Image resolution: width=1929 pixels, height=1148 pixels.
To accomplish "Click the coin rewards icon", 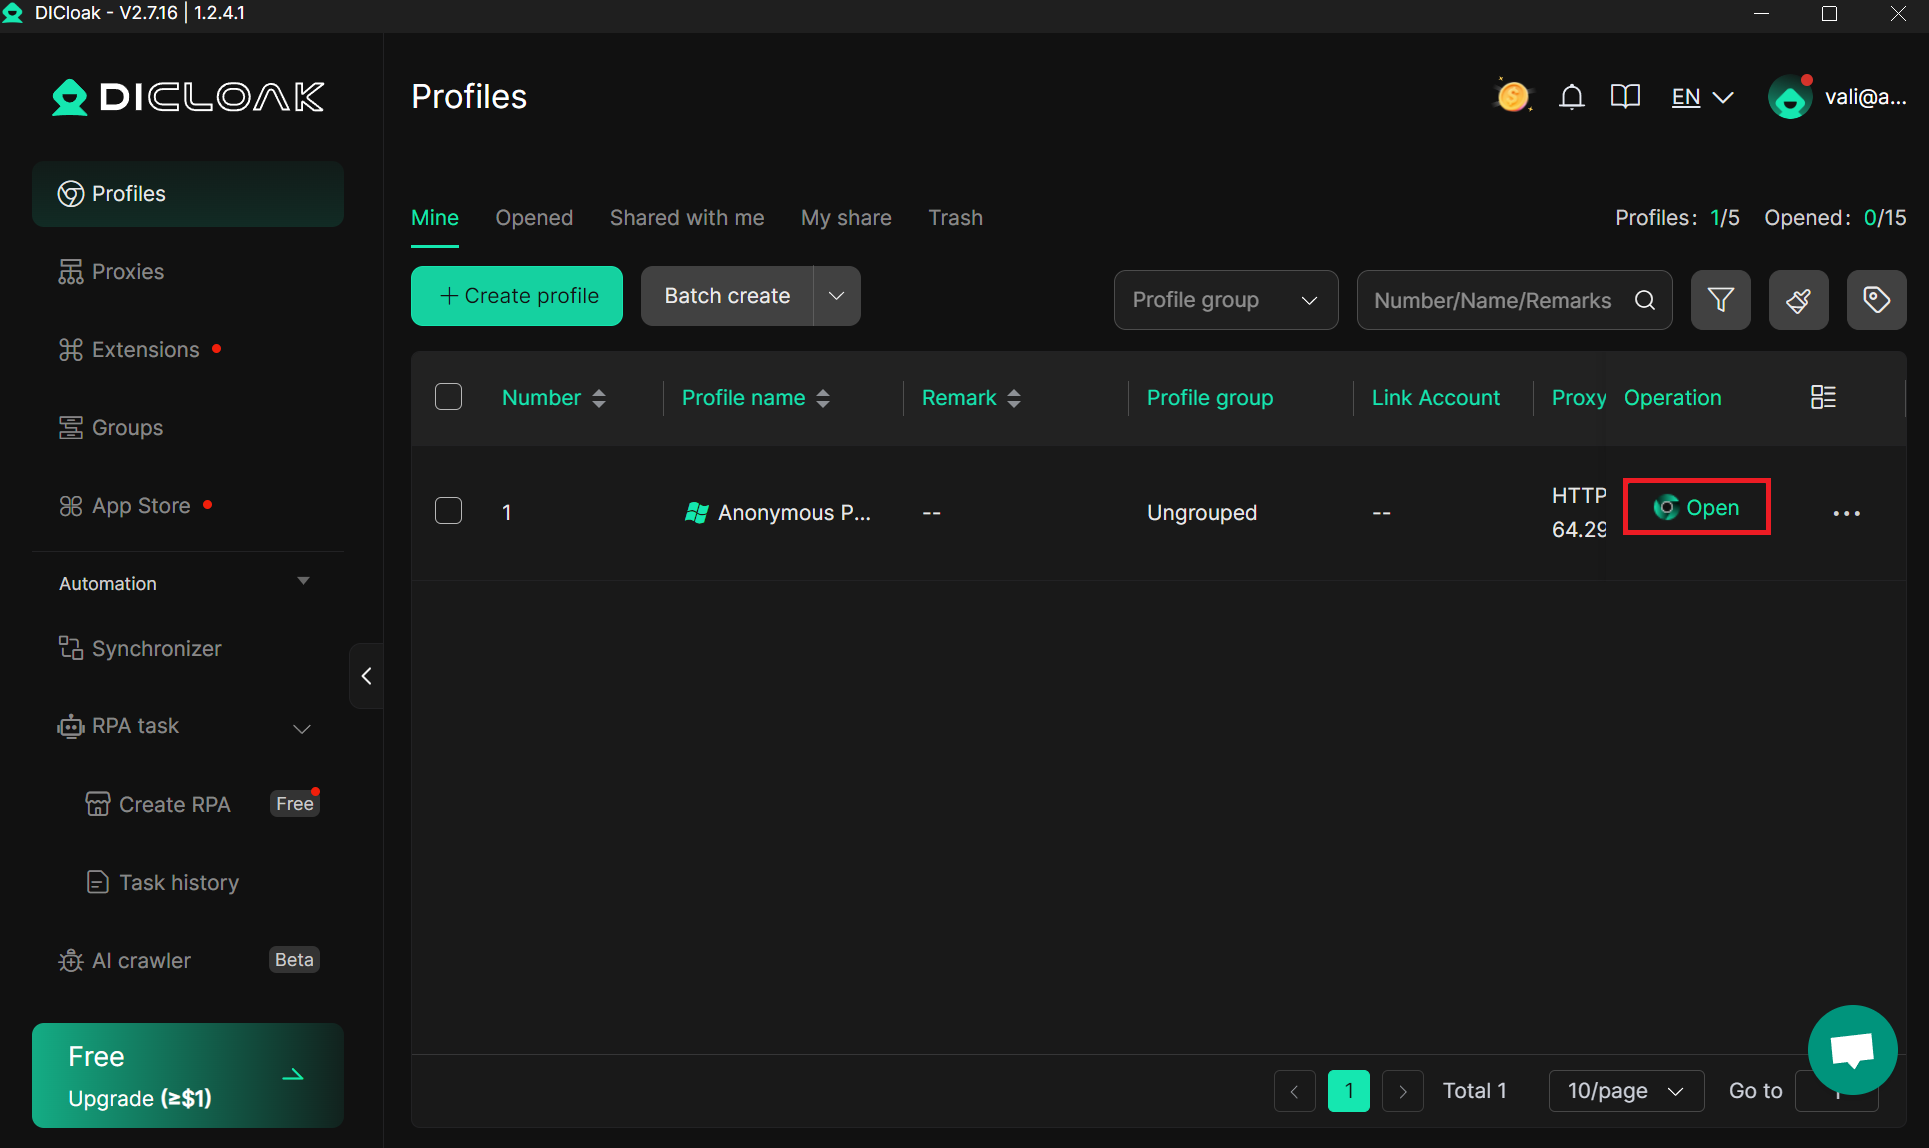I will [1512, 96].
